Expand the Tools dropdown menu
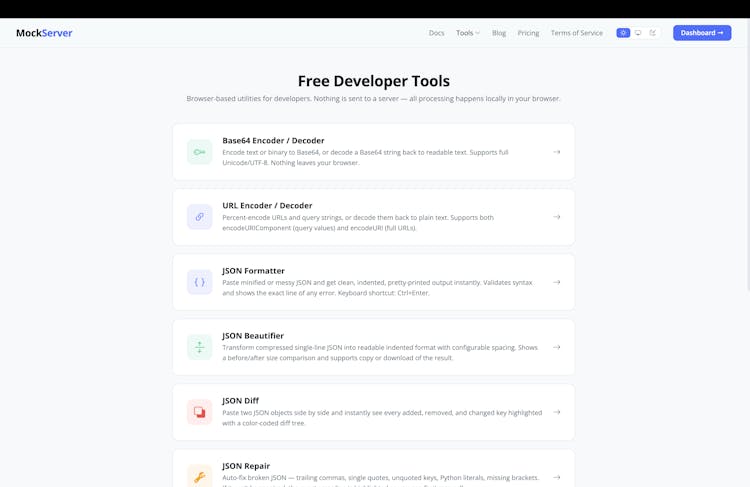 [468, 33]
